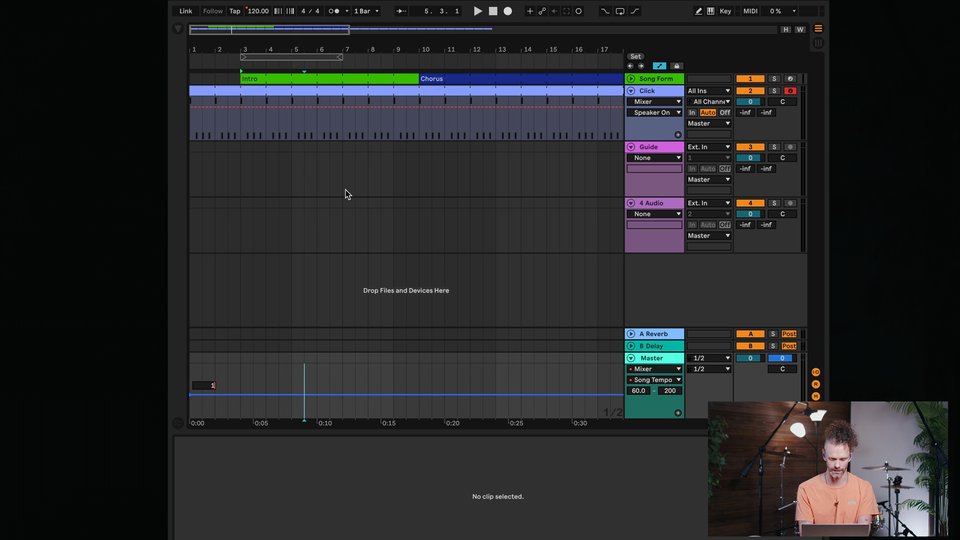Click the Previous Locator arrow below Set
The width and height of the screenshot is (960, 540).
(x=630, y=66)
